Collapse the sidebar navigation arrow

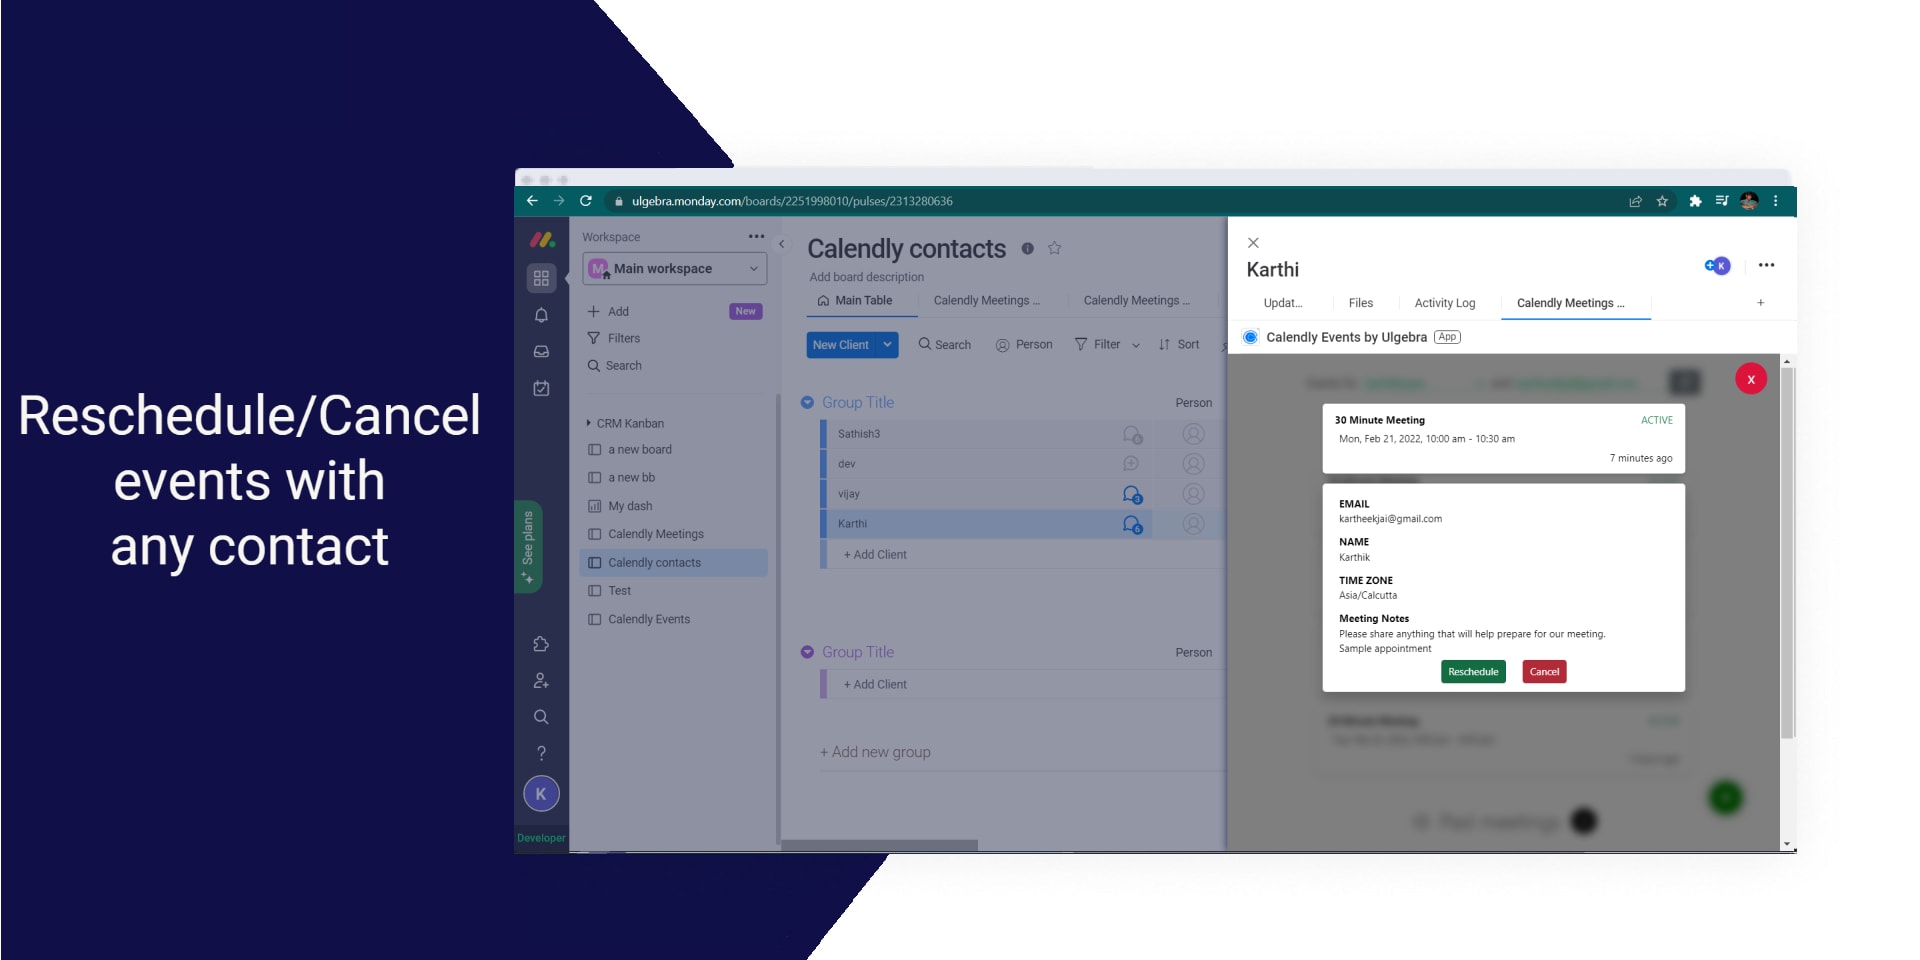tap(782, 244)
